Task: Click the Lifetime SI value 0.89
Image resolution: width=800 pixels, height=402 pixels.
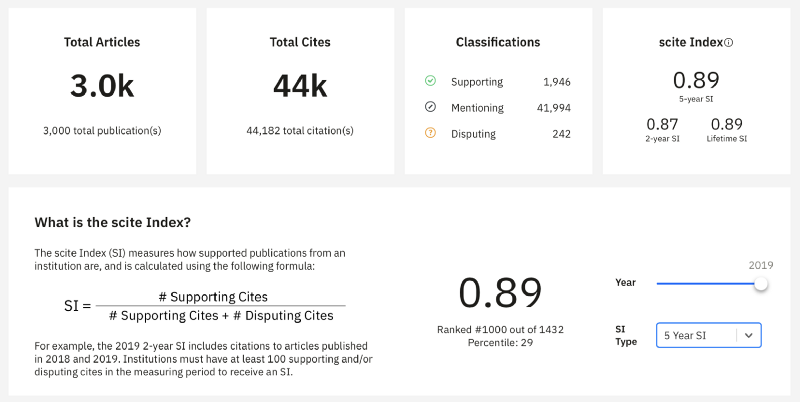Action: coord(726,124)
